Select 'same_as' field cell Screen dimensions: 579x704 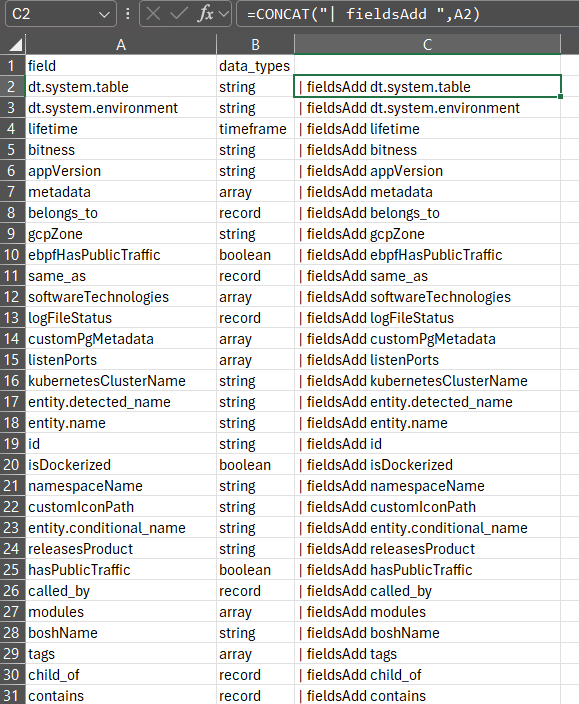121,276
